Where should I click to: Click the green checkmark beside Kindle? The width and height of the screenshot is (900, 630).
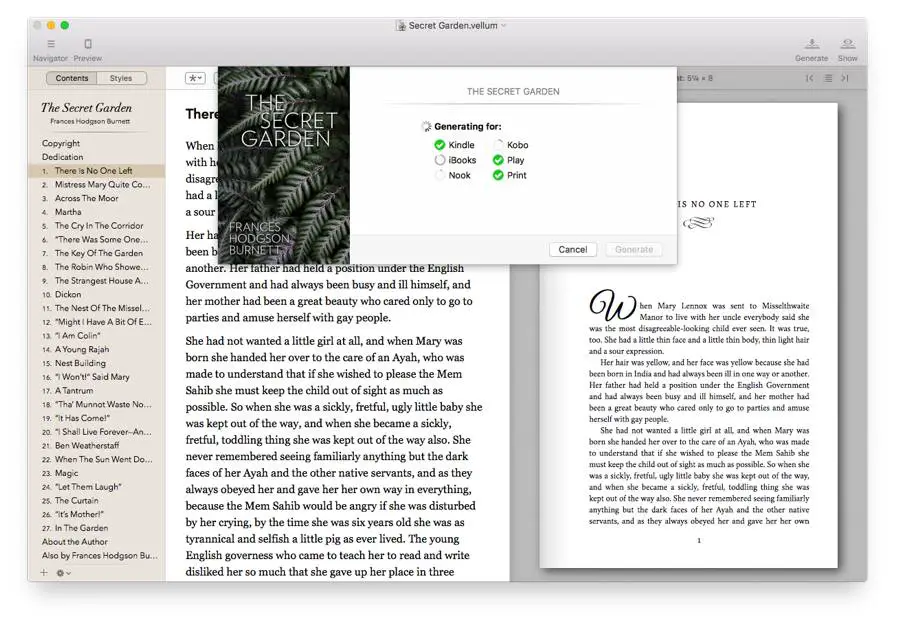tap(440, 145)
